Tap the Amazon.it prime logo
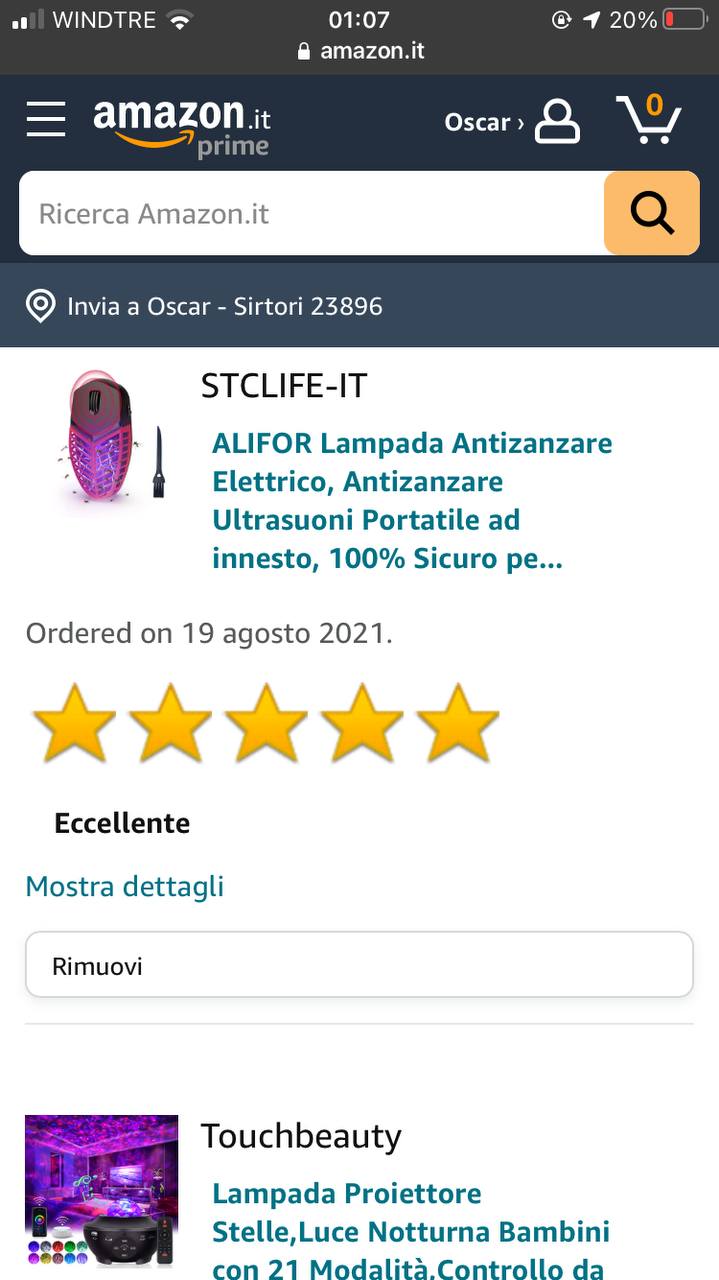This screenshot has height=1280, width=719. tap(182, 127)
